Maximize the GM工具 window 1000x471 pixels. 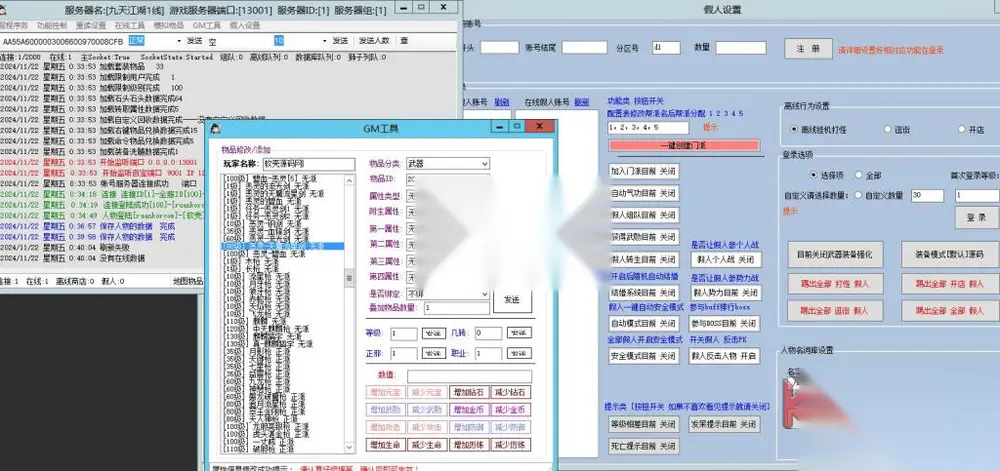click(x=517, y=127)
